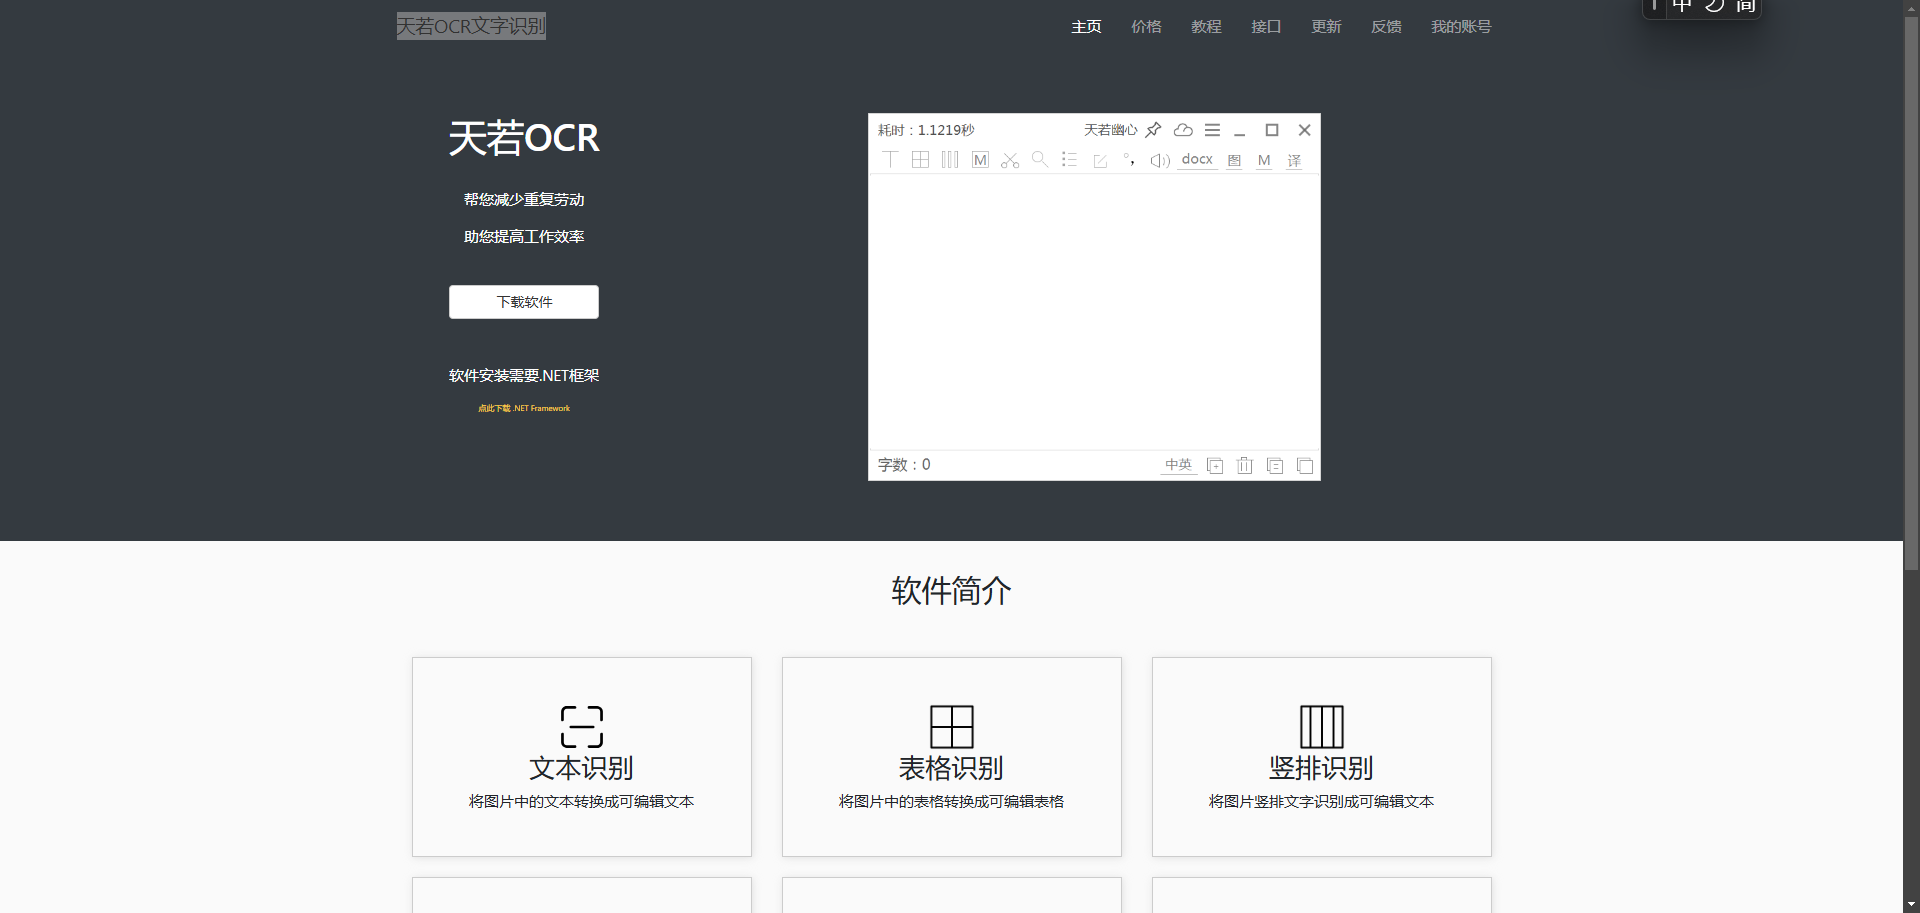Click the 文本识别 feature card
The image size is (1920, 913).
pos(582,756)
